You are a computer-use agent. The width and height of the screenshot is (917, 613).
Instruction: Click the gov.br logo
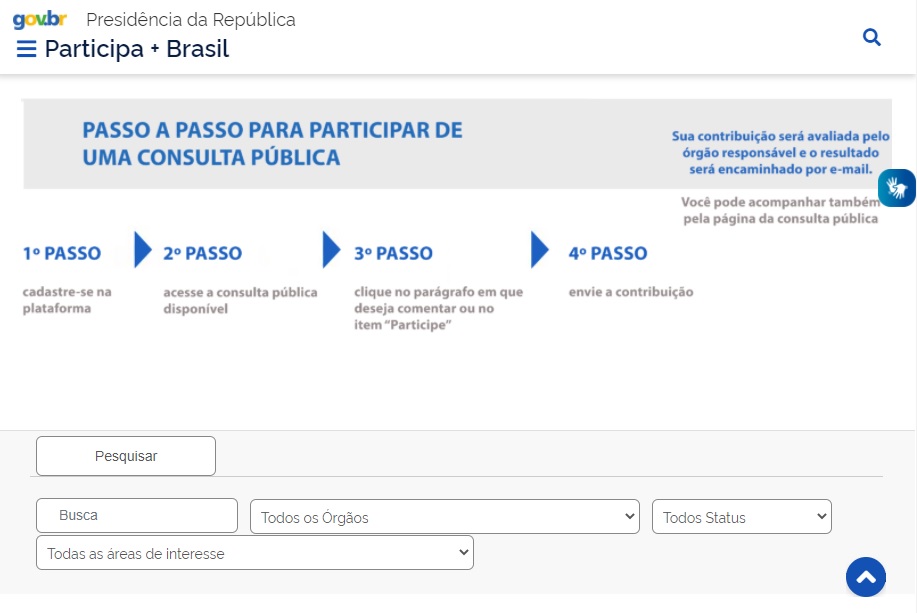point(40,18)
